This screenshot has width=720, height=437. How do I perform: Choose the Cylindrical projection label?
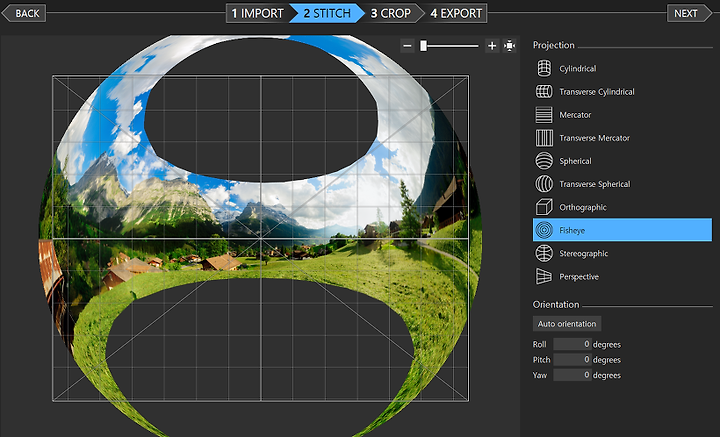578,68
